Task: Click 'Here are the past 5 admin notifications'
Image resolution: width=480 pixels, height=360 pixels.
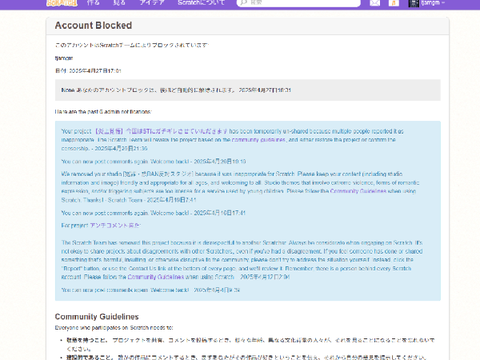Action: [103, 112]
